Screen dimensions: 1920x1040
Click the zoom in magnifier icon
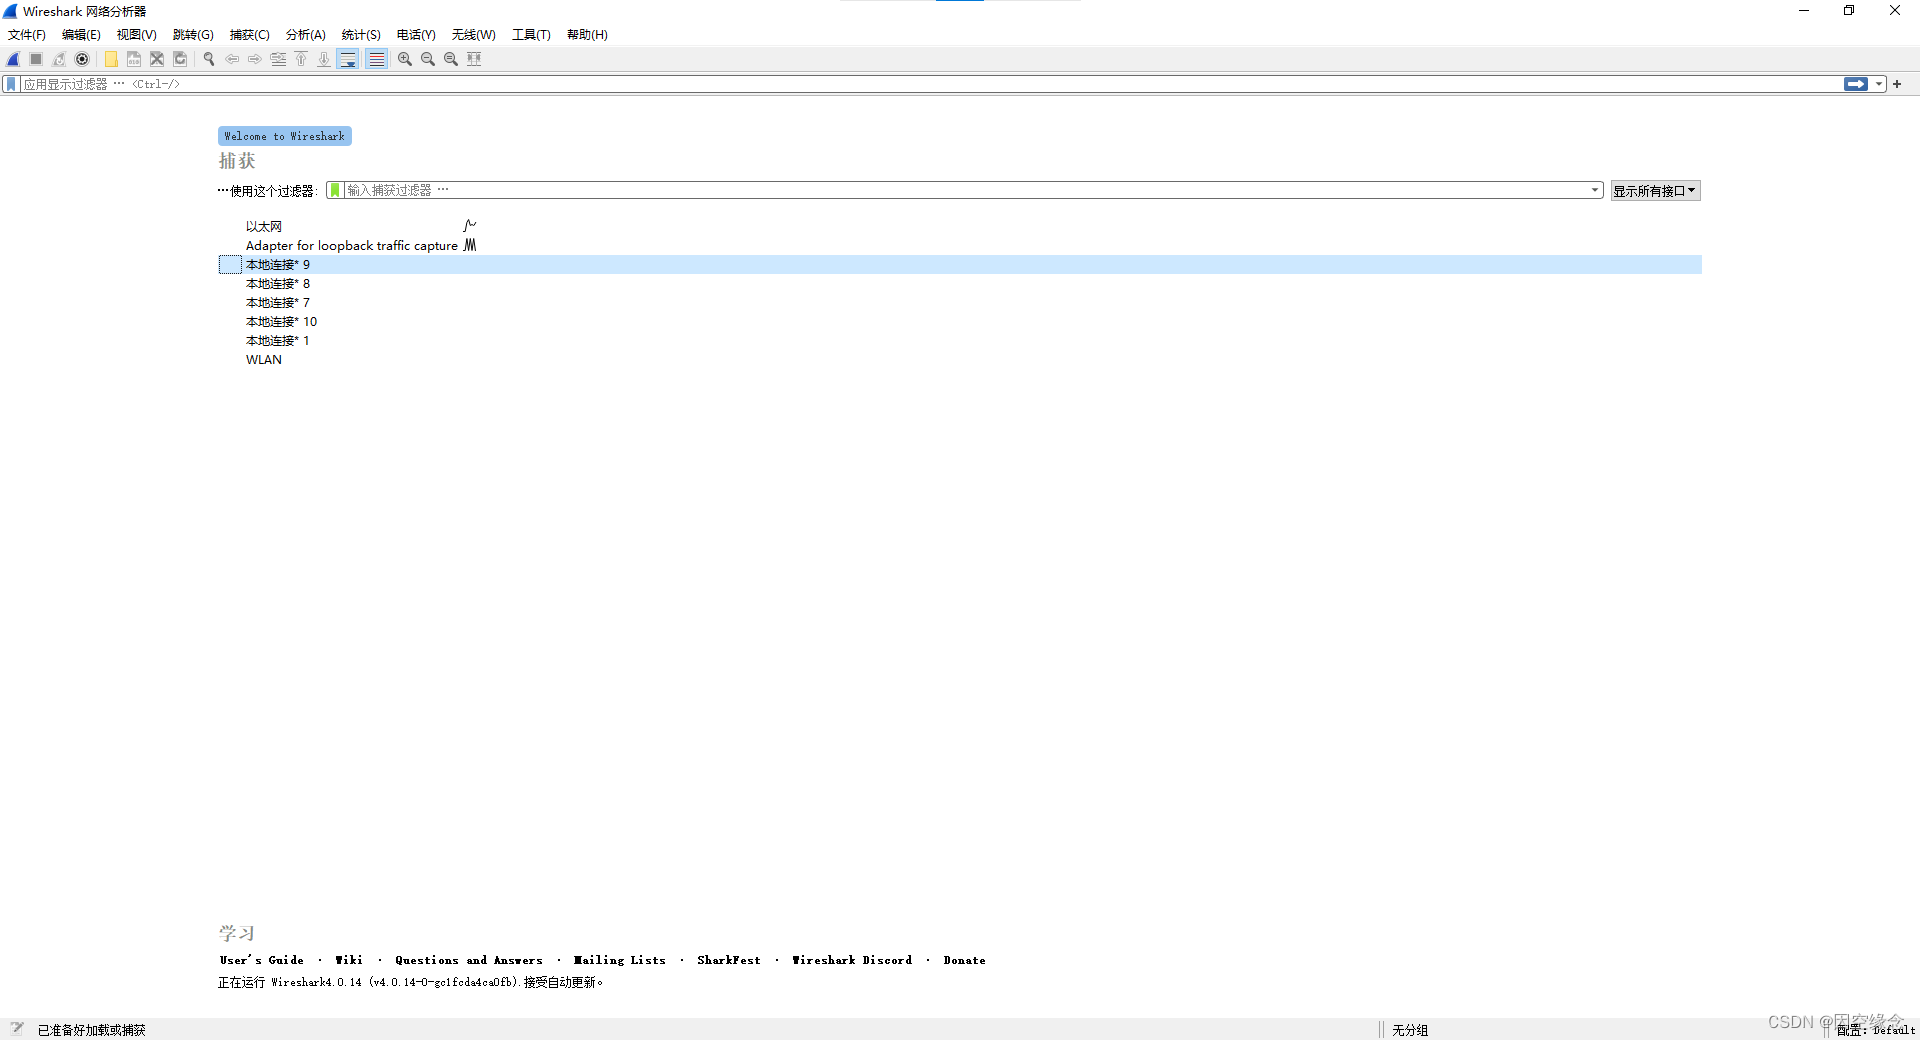[405, 59]
